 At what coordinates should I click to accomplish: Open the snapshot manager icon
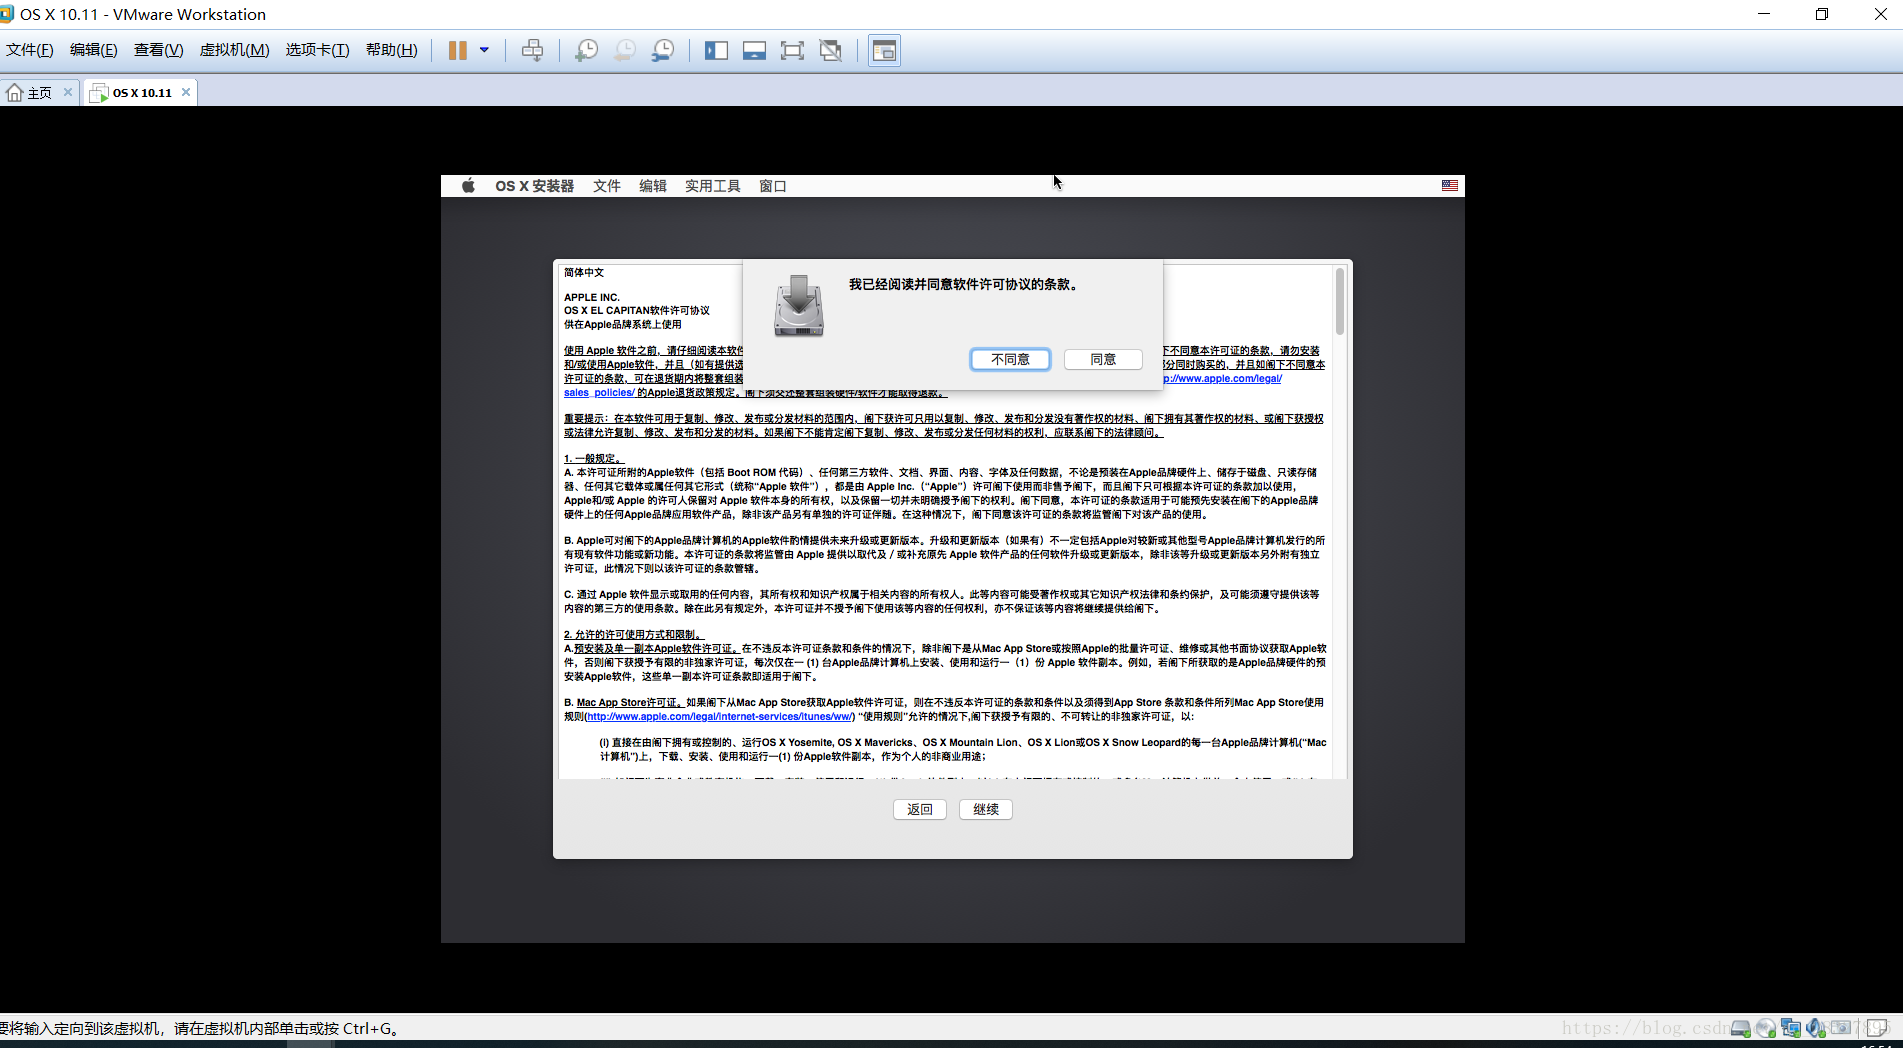pyautogui.click(x=662, y=50)
